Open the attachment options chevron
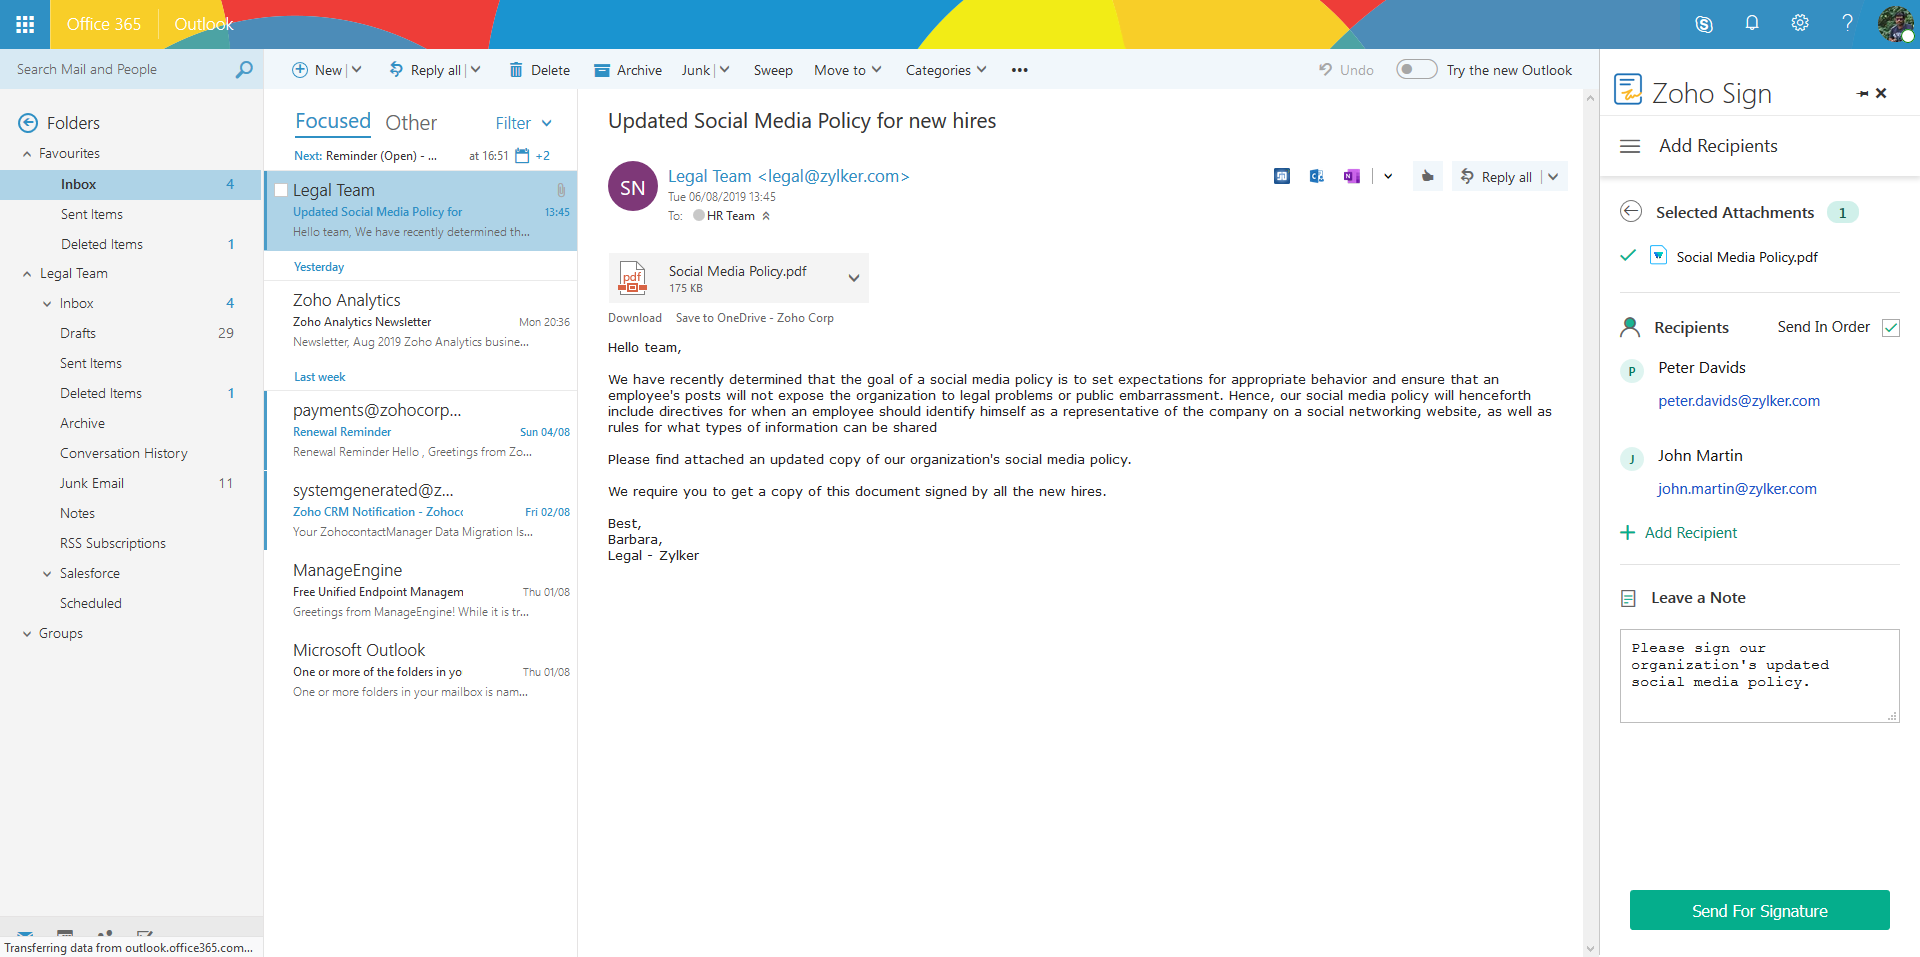The image size is (1920, 957). point(854,278)
